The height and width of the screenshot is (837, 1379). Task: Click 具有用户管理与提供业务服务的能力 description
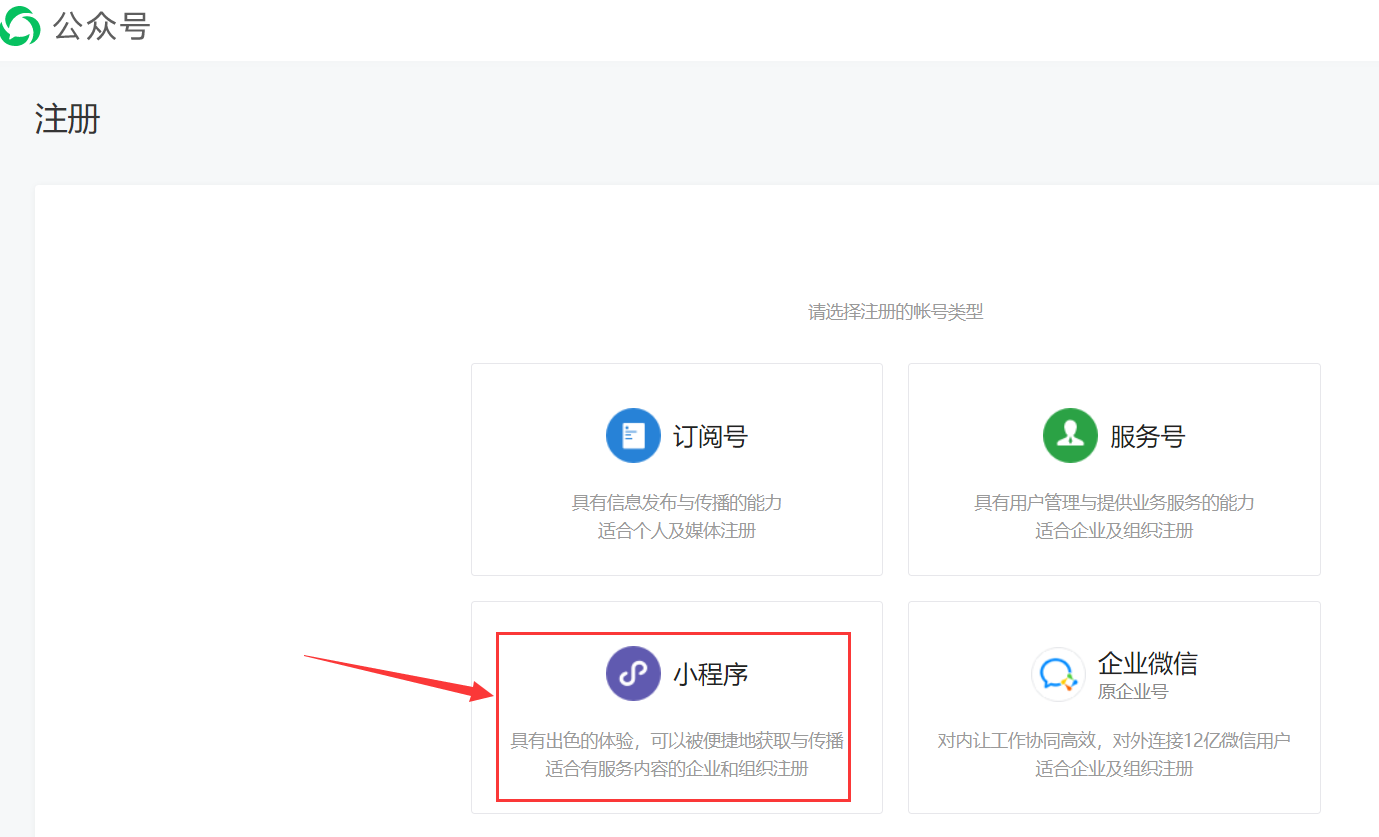tap(1114, 502)
